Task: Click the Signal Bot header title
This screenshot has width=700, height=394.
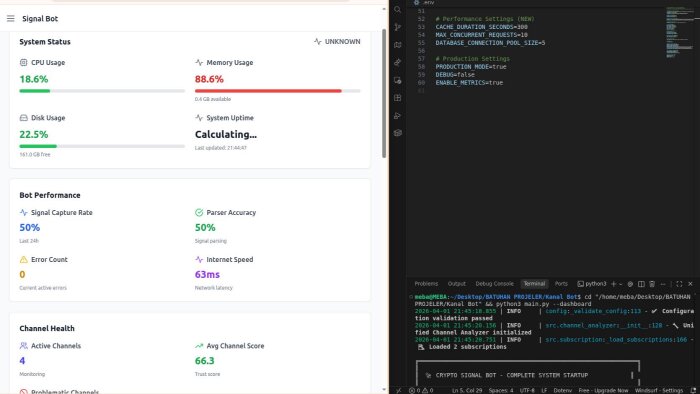Action: tap(40, 18)
